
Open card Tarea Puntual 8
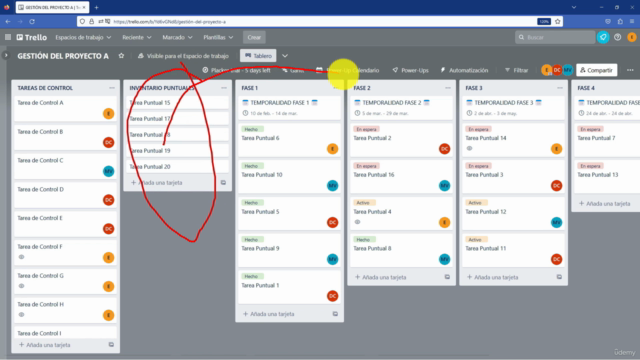pyautogui.click(x=401, y=250)
